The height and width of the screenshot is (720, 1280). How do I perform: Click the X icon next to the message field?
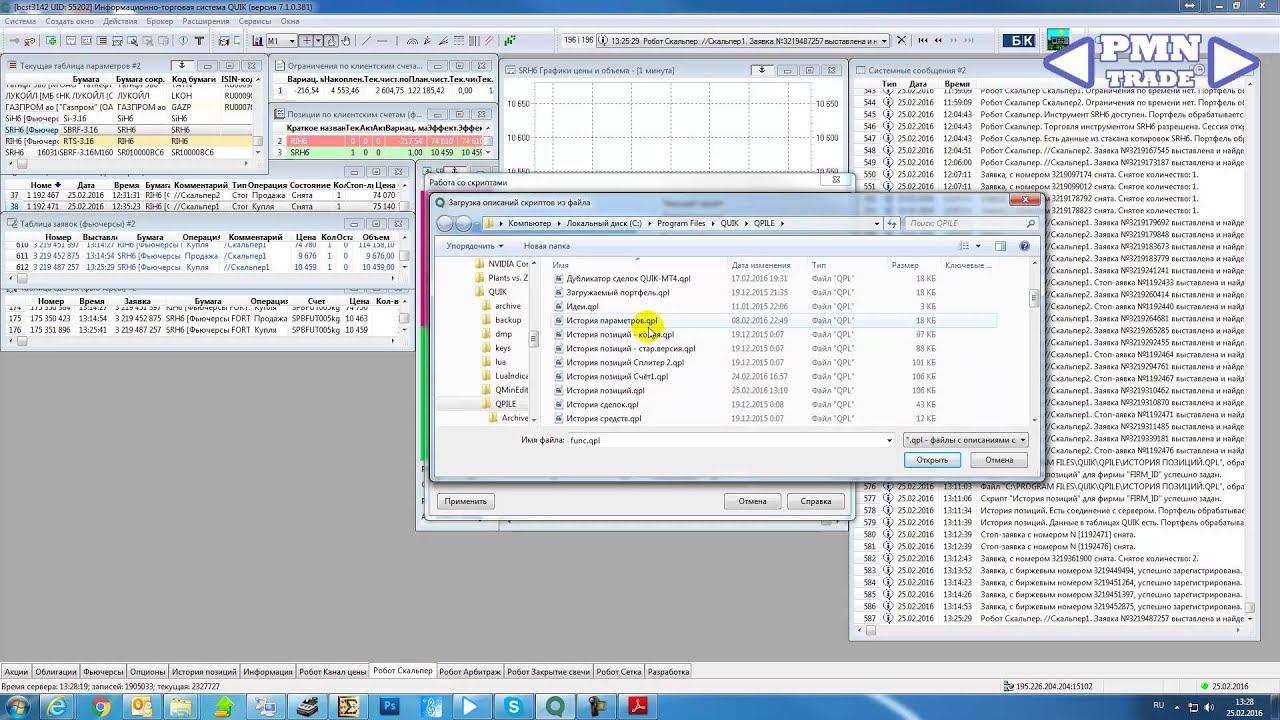point(901,41)
